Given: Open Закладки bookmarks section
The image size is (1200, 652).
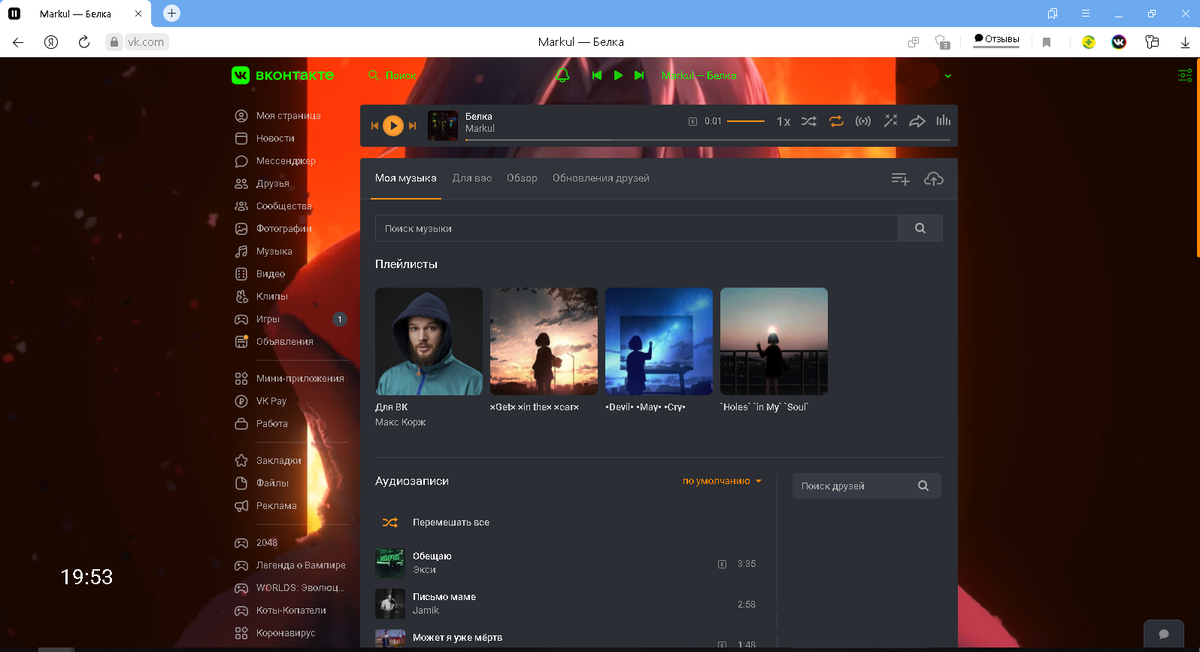Looking at the screenshot, I should pyautogui.click(x=267, y=461).
